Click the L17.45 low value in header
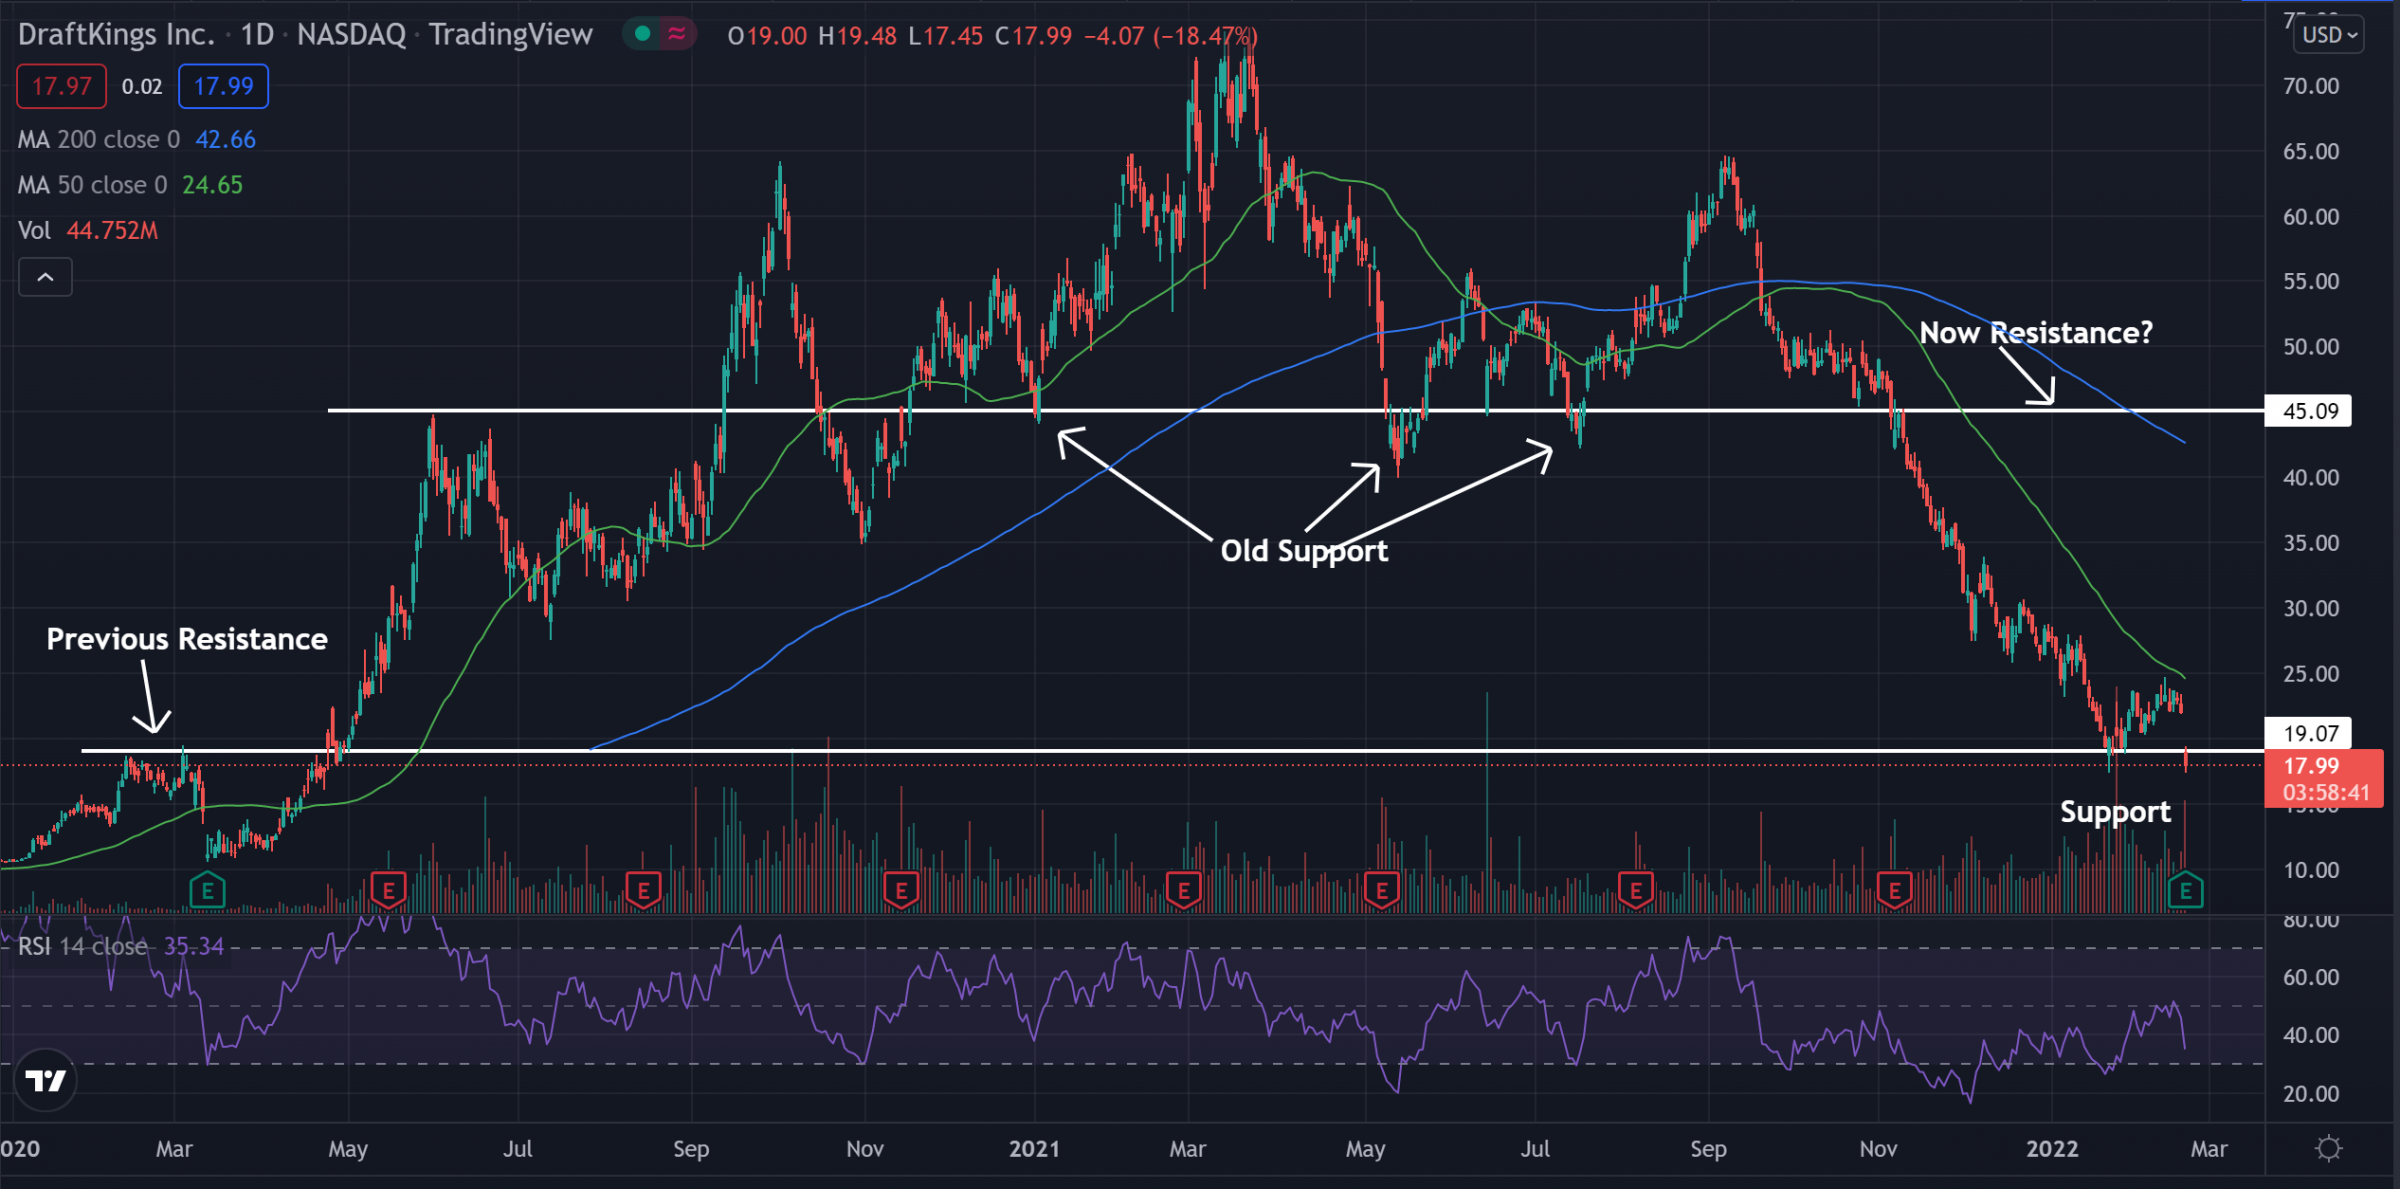Screen dimensions: 2400x1189 tap(946, 36)
